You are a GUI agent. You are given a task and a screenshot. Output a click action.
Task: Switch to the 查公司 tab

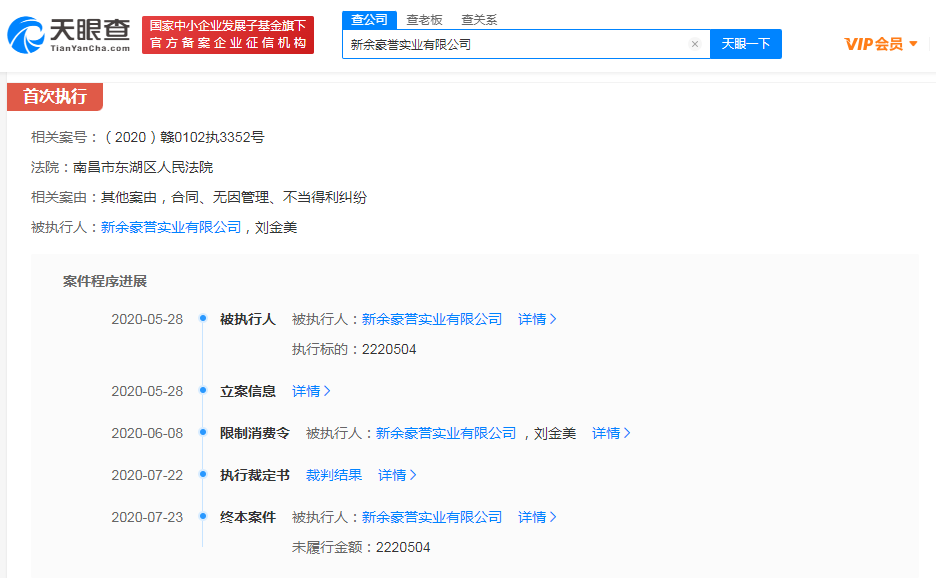370,20
